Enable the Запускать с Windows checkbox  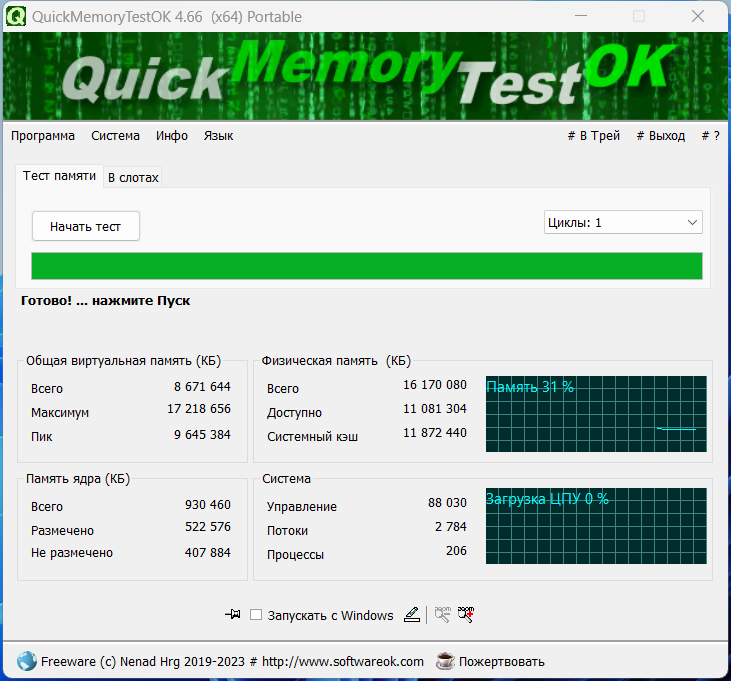click(x=255, y=614)
